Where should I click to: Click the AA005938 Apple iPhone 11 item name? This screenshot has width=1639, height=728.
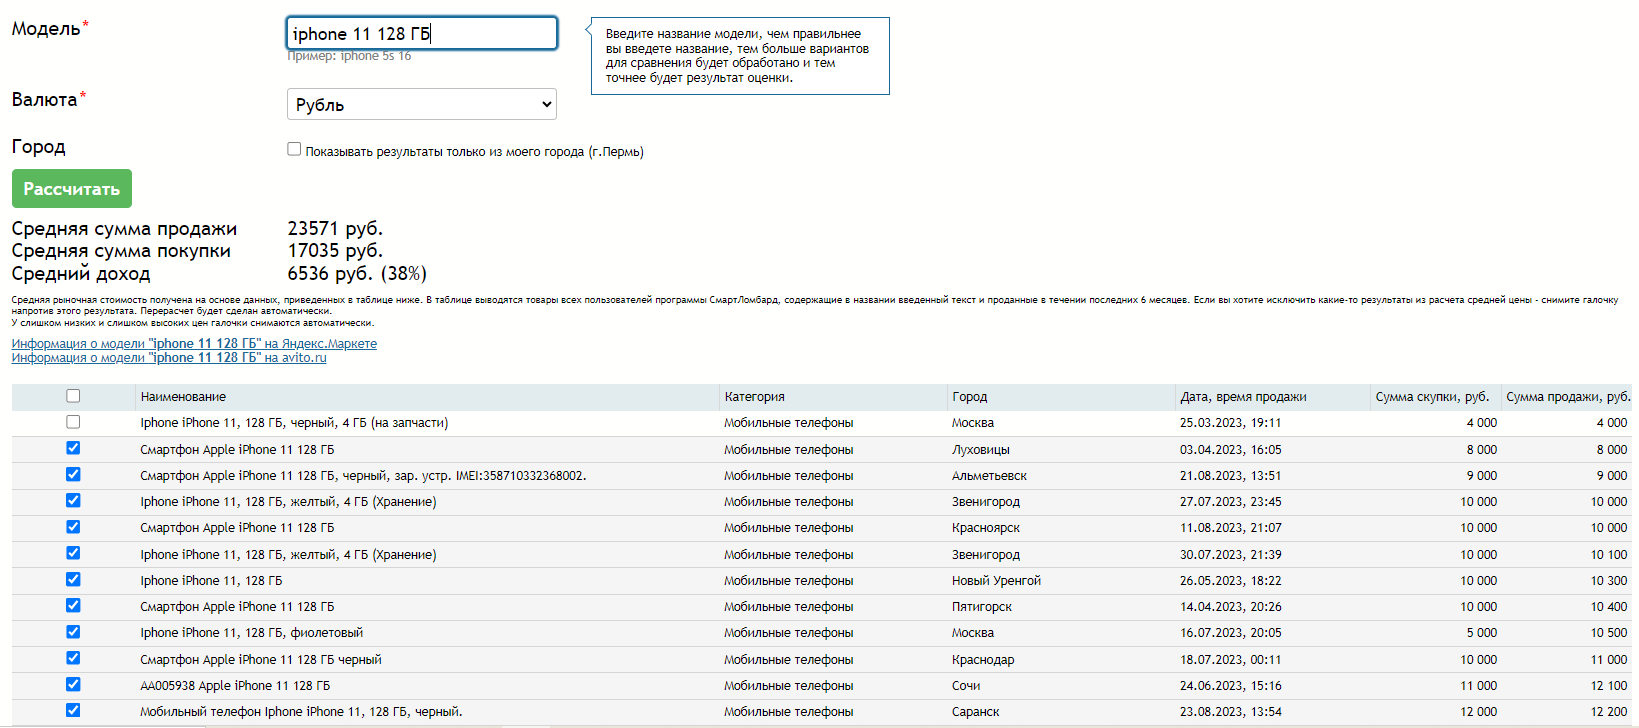(235, 686)
